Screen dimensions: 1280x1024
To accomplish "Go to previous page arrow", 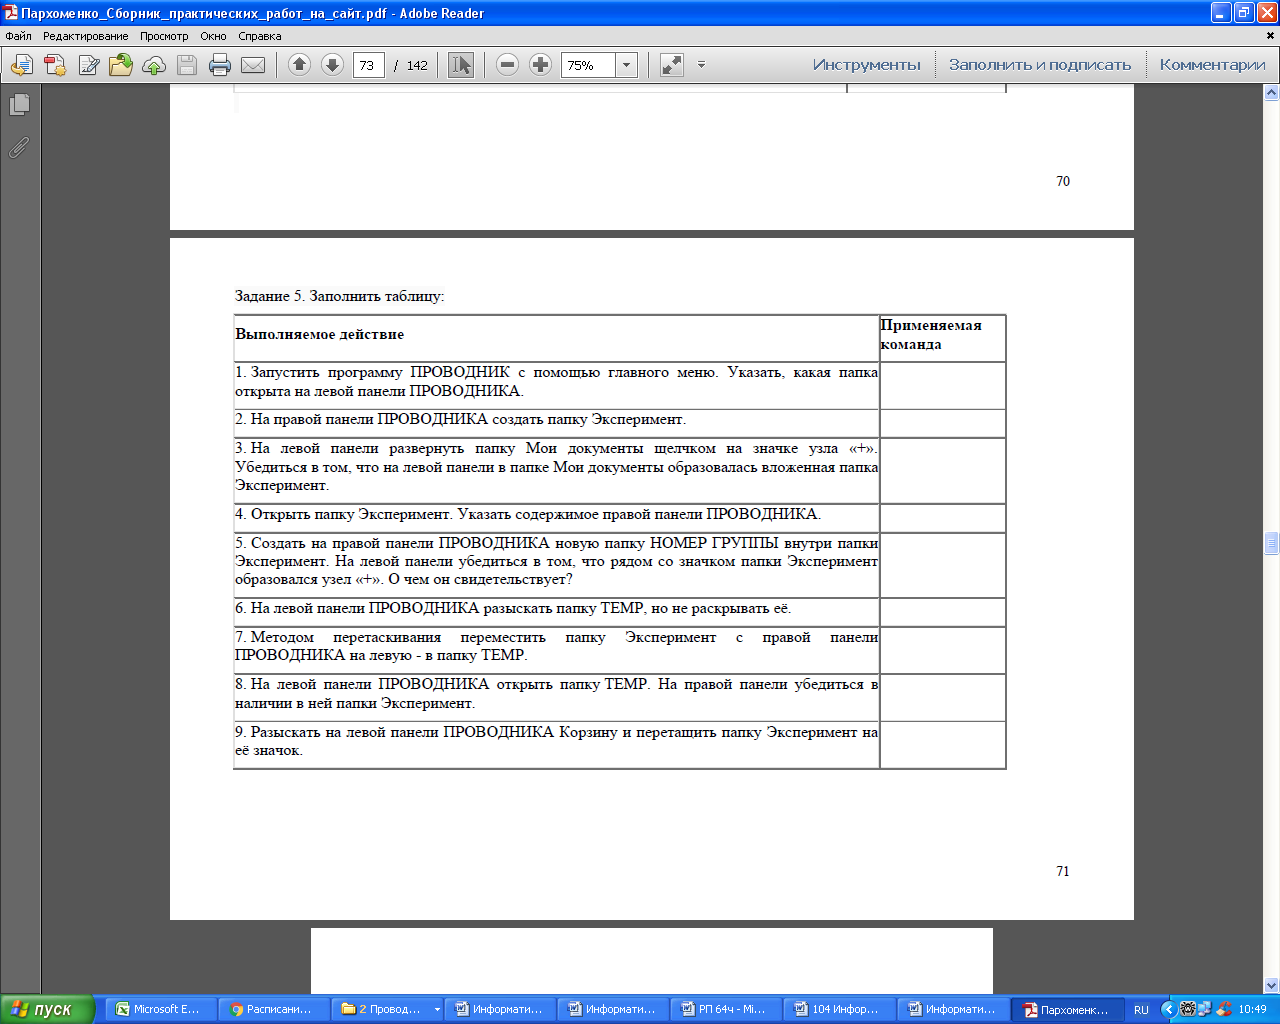I will [x=299, y=65].
